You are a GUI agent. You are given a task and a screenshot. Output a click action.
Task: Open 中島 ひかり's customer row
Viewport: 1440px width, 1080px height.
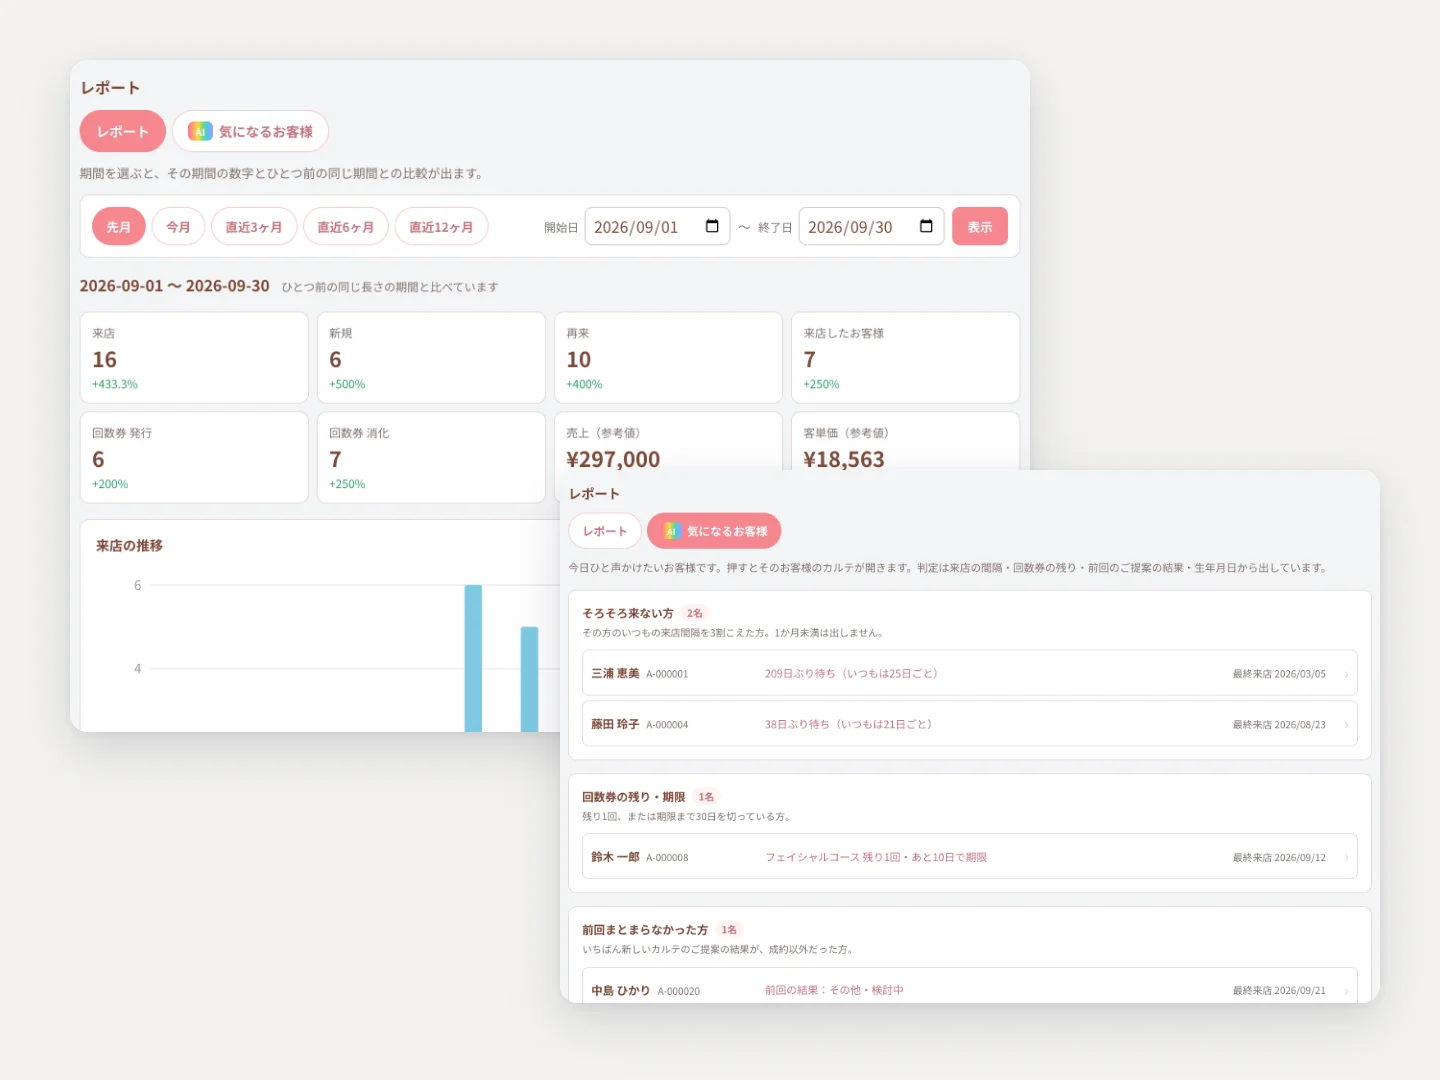pyautogui.click(x=970, y=986)
